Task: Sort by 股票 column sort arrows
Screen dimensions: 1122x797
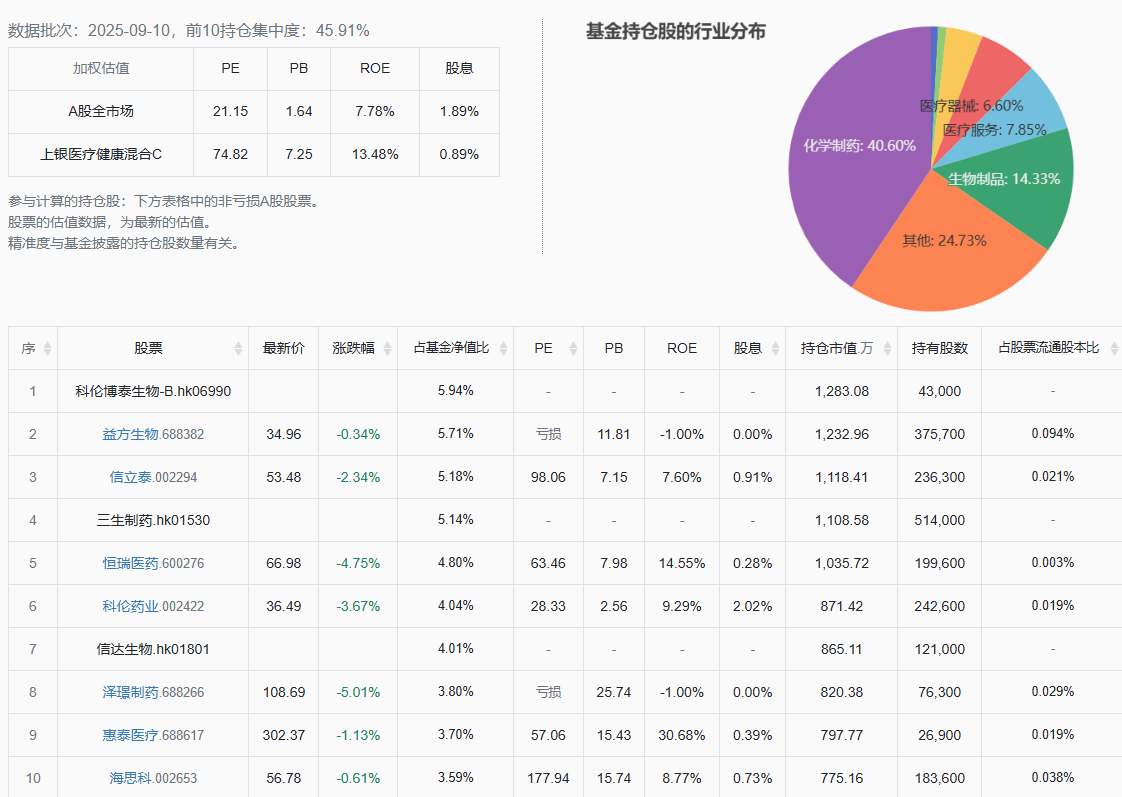Action: pos(238,348)
